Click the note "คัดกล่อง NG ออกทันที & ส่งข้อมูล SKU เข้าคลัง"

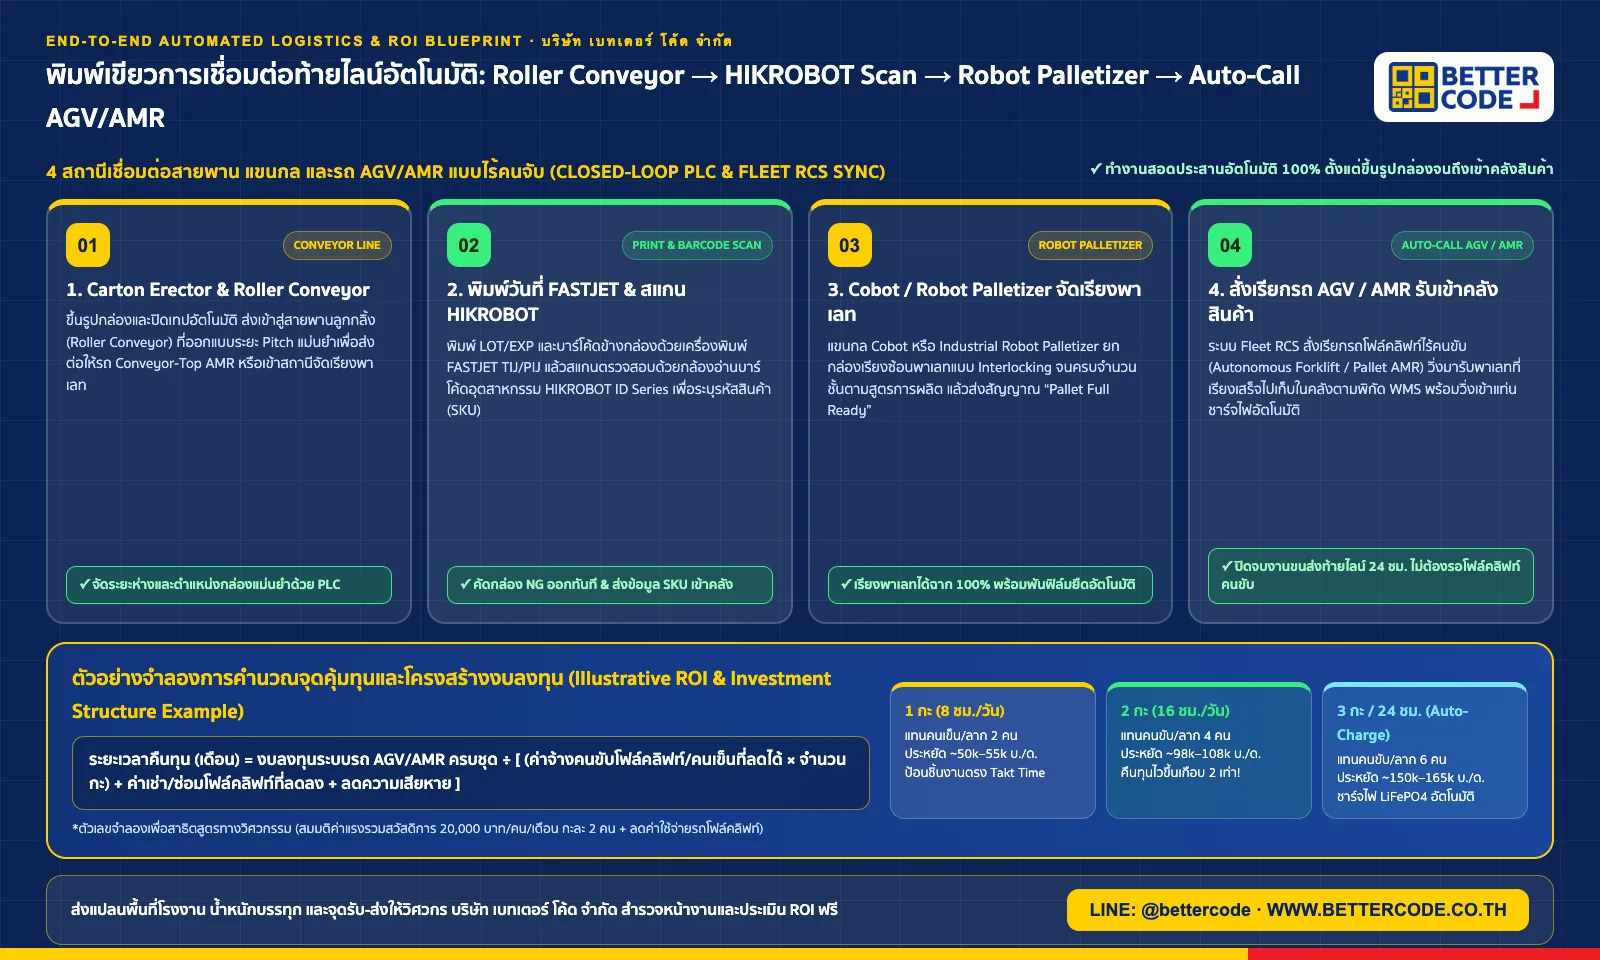pyautogui.click(x=610, y=585)
